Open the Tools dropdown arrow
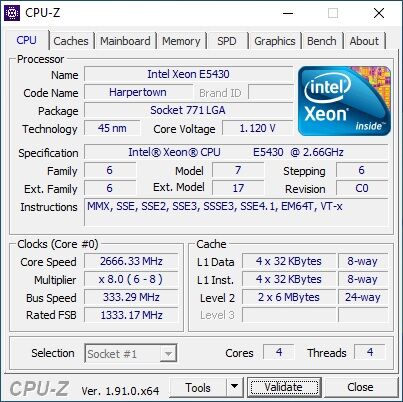The image size is (403, 402). click(x=235, y=387)
